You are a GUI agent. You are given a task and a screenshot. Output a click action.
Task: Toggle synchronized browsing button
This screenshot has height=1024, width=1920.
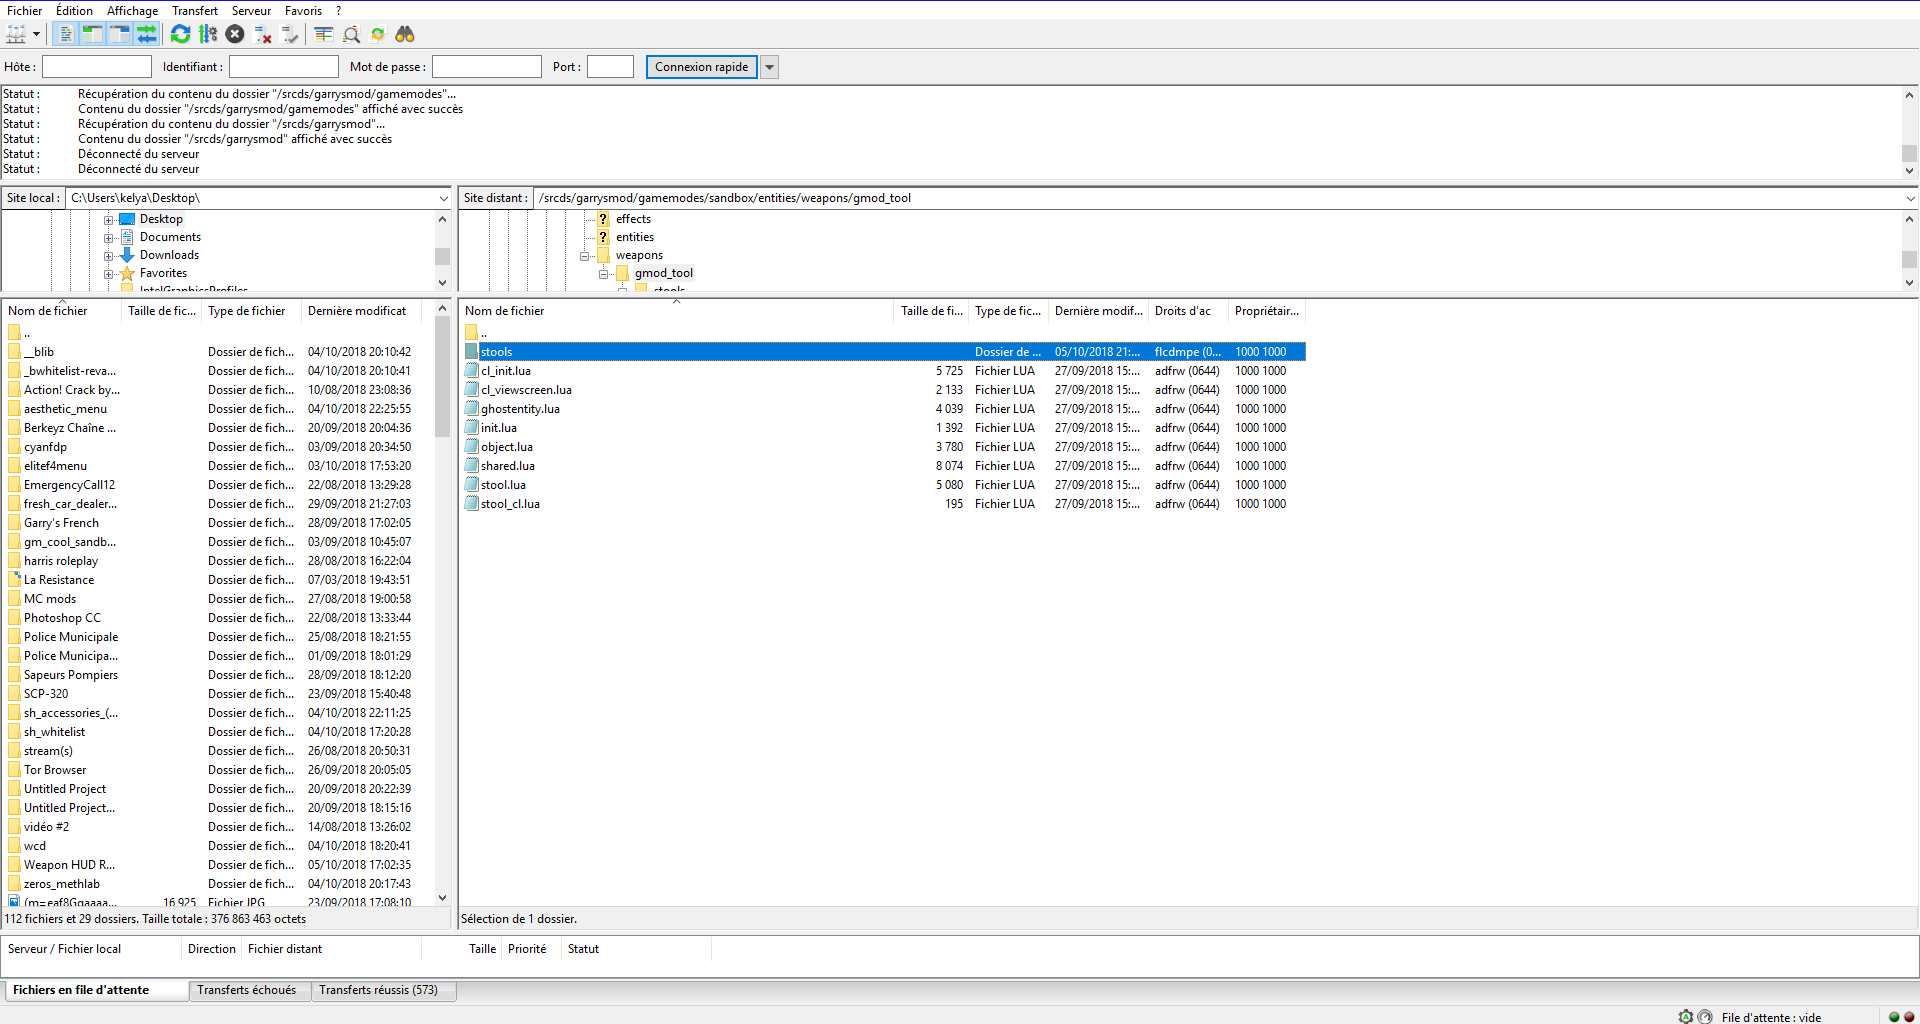click(x=378, y=34)
